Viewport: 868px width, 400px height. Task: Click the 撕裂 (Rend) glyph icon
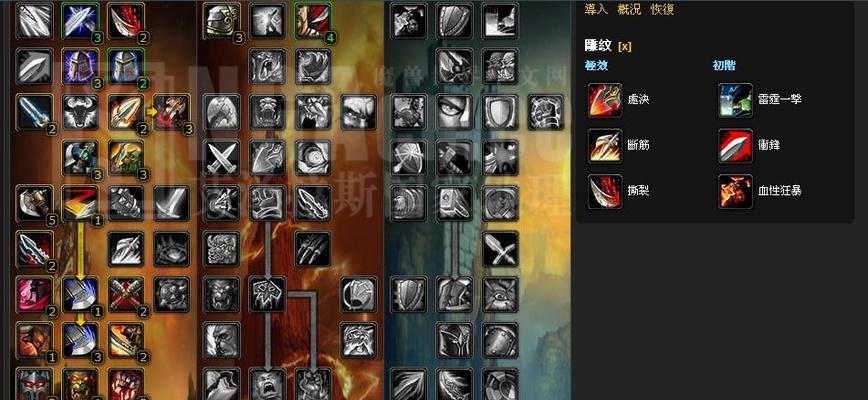coord(605,191)
